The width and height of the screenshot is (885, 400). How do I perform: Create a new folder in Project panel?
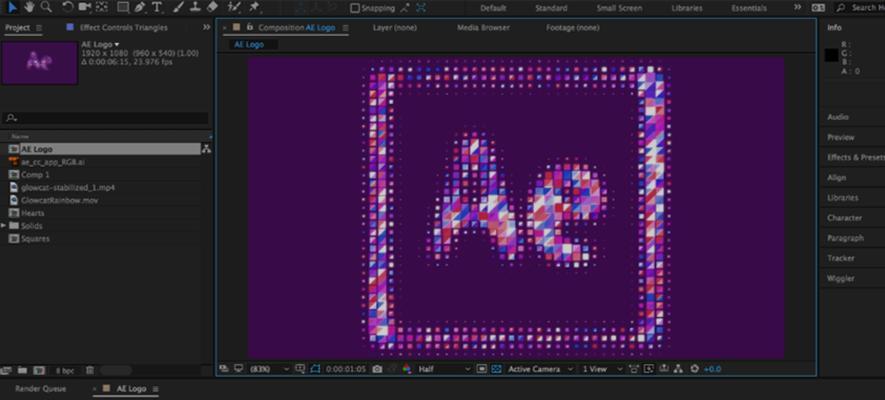tap(22, 371)
